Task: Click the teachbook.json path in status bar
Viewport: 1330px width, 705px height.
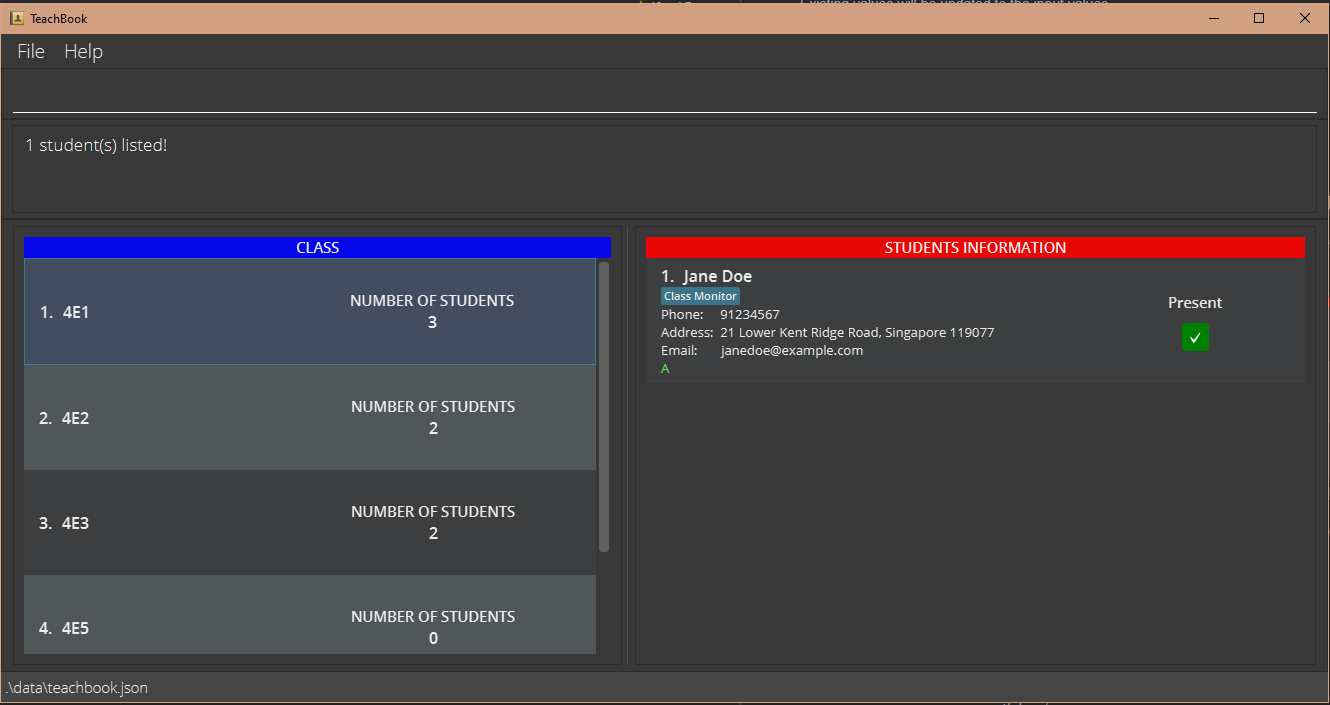Action: tap(77, 688)
